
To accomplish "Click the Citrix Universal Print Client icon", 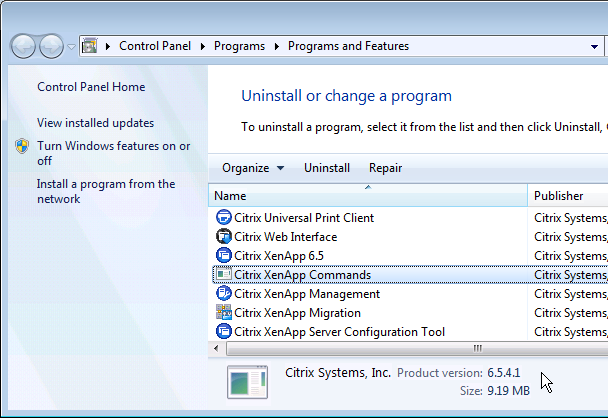I will point(224,218).
